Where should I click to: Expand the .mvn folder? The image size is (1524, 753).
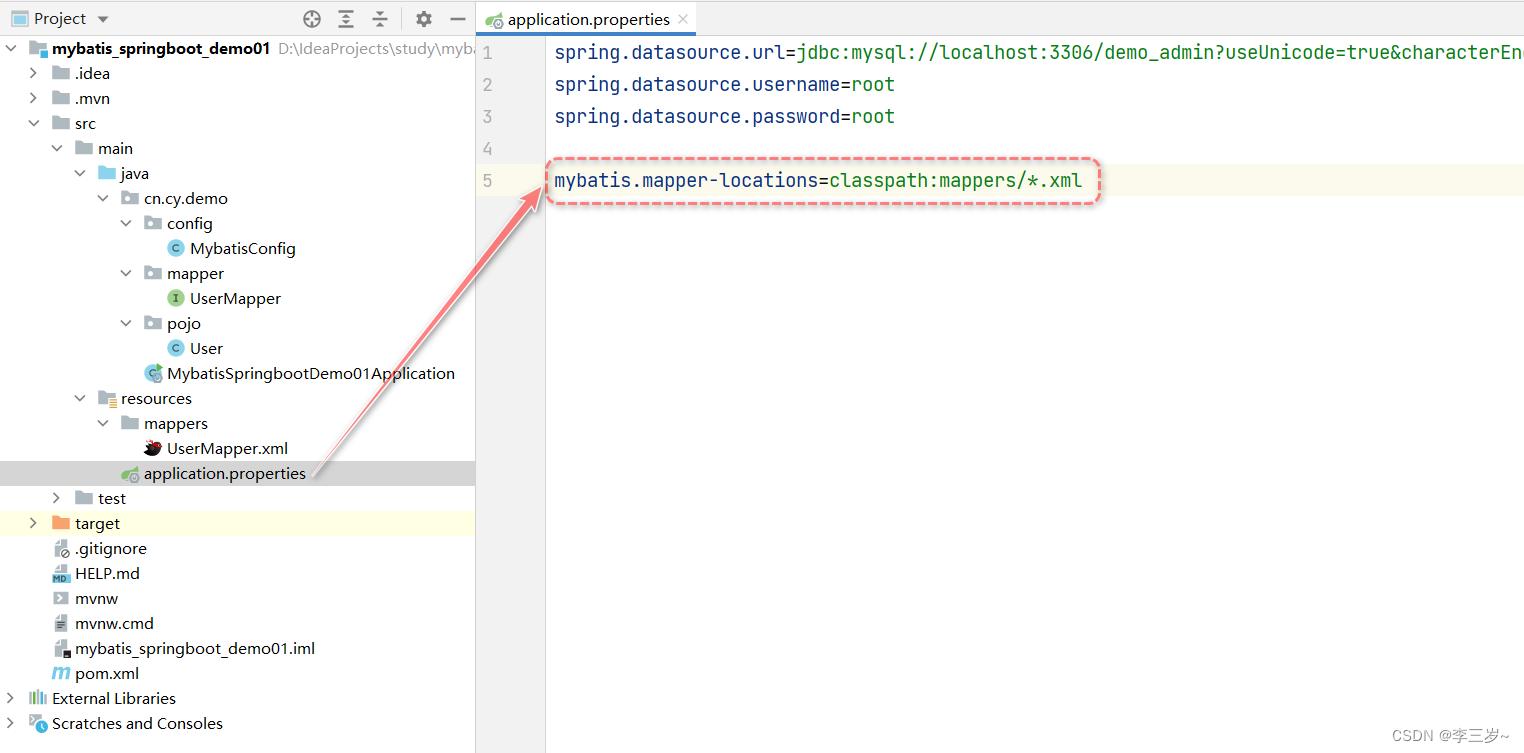pyautogui.click(x=34, y=98)
